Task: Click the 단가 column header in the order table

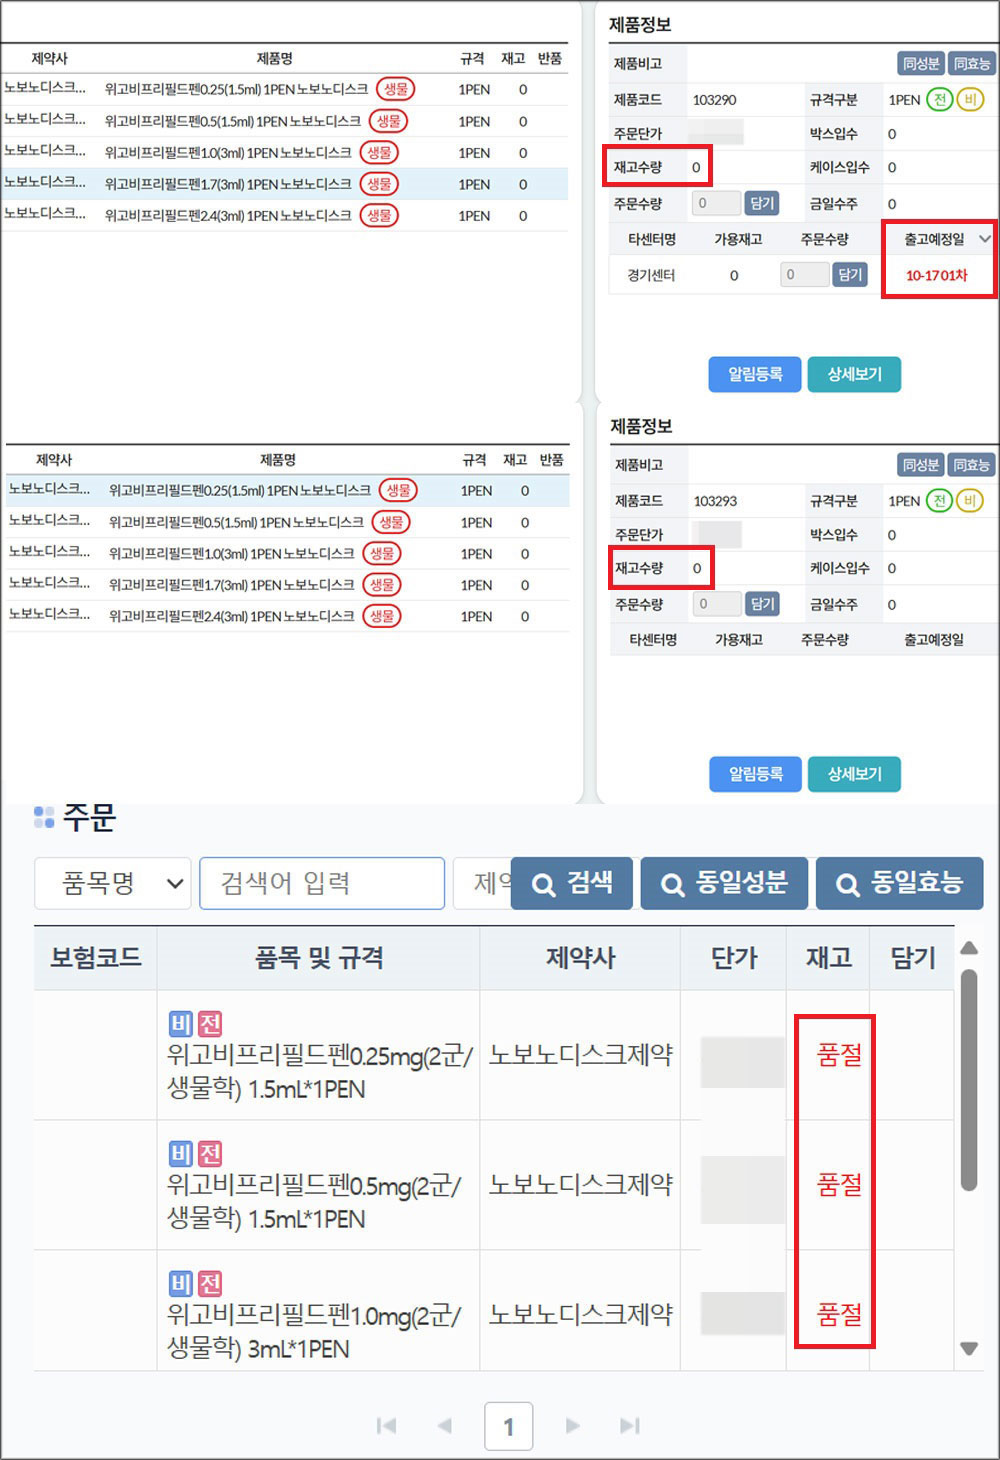Action: click(734, 958)
